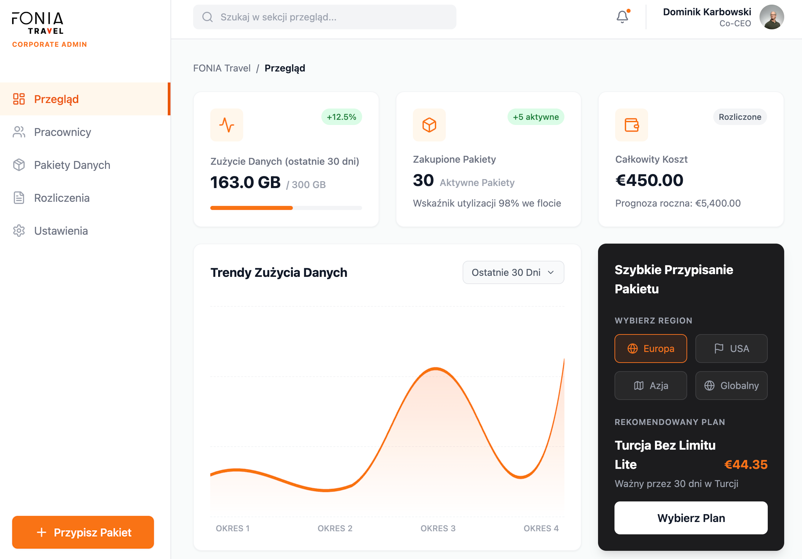This screenshot has height=559, width=802.
Task: Click the total cost wallet icon
Action: pos(631,125)
